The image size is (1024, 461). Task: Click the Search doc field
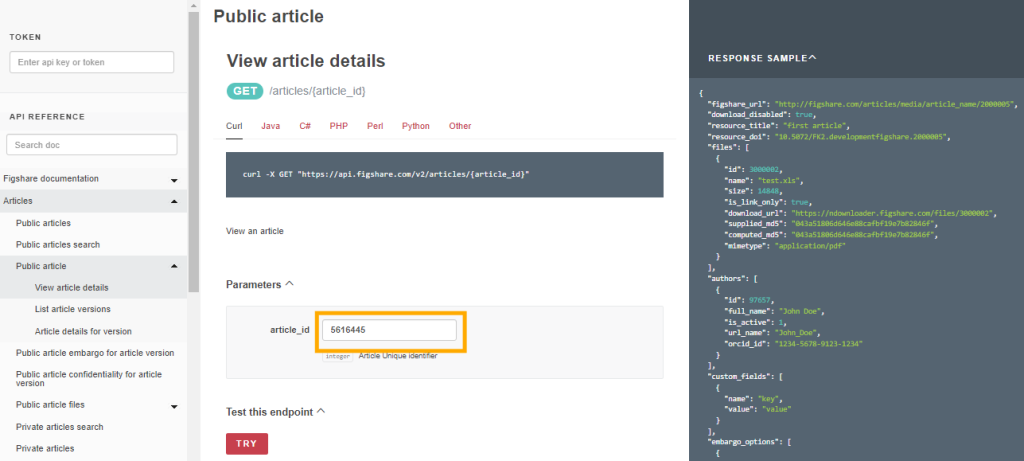(91, 145)
